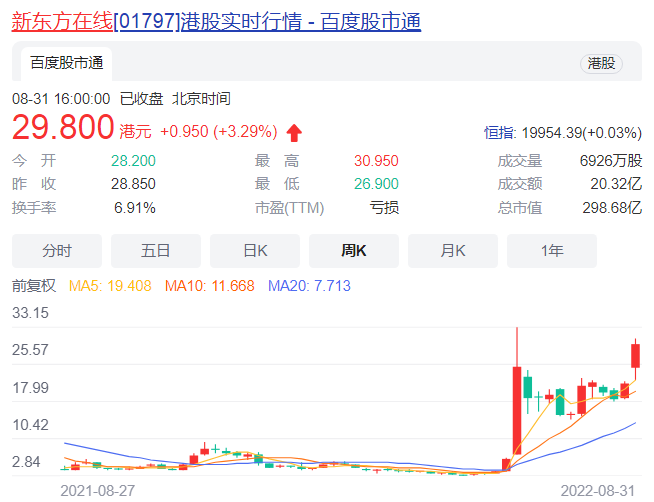Image resolution: width=654 pixels, height=502 pixels.
Task: Switch to the 分时 chart tab
Action: (57, 251)
